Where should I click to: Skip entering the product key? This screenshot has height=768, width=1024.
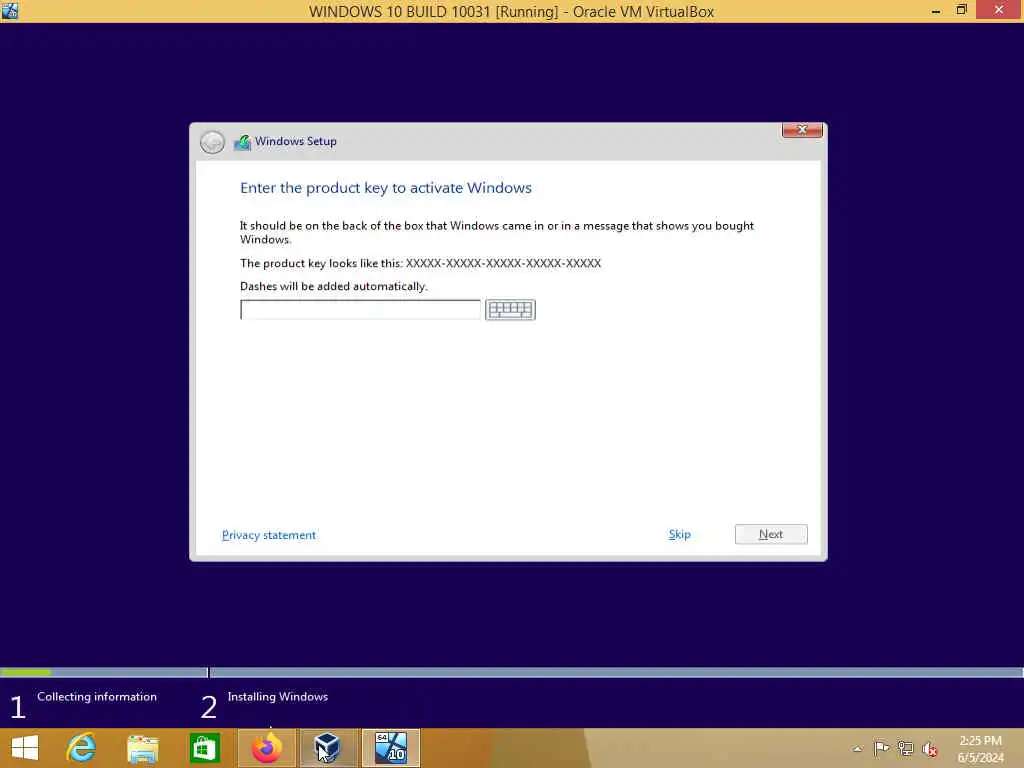point(679,534)
